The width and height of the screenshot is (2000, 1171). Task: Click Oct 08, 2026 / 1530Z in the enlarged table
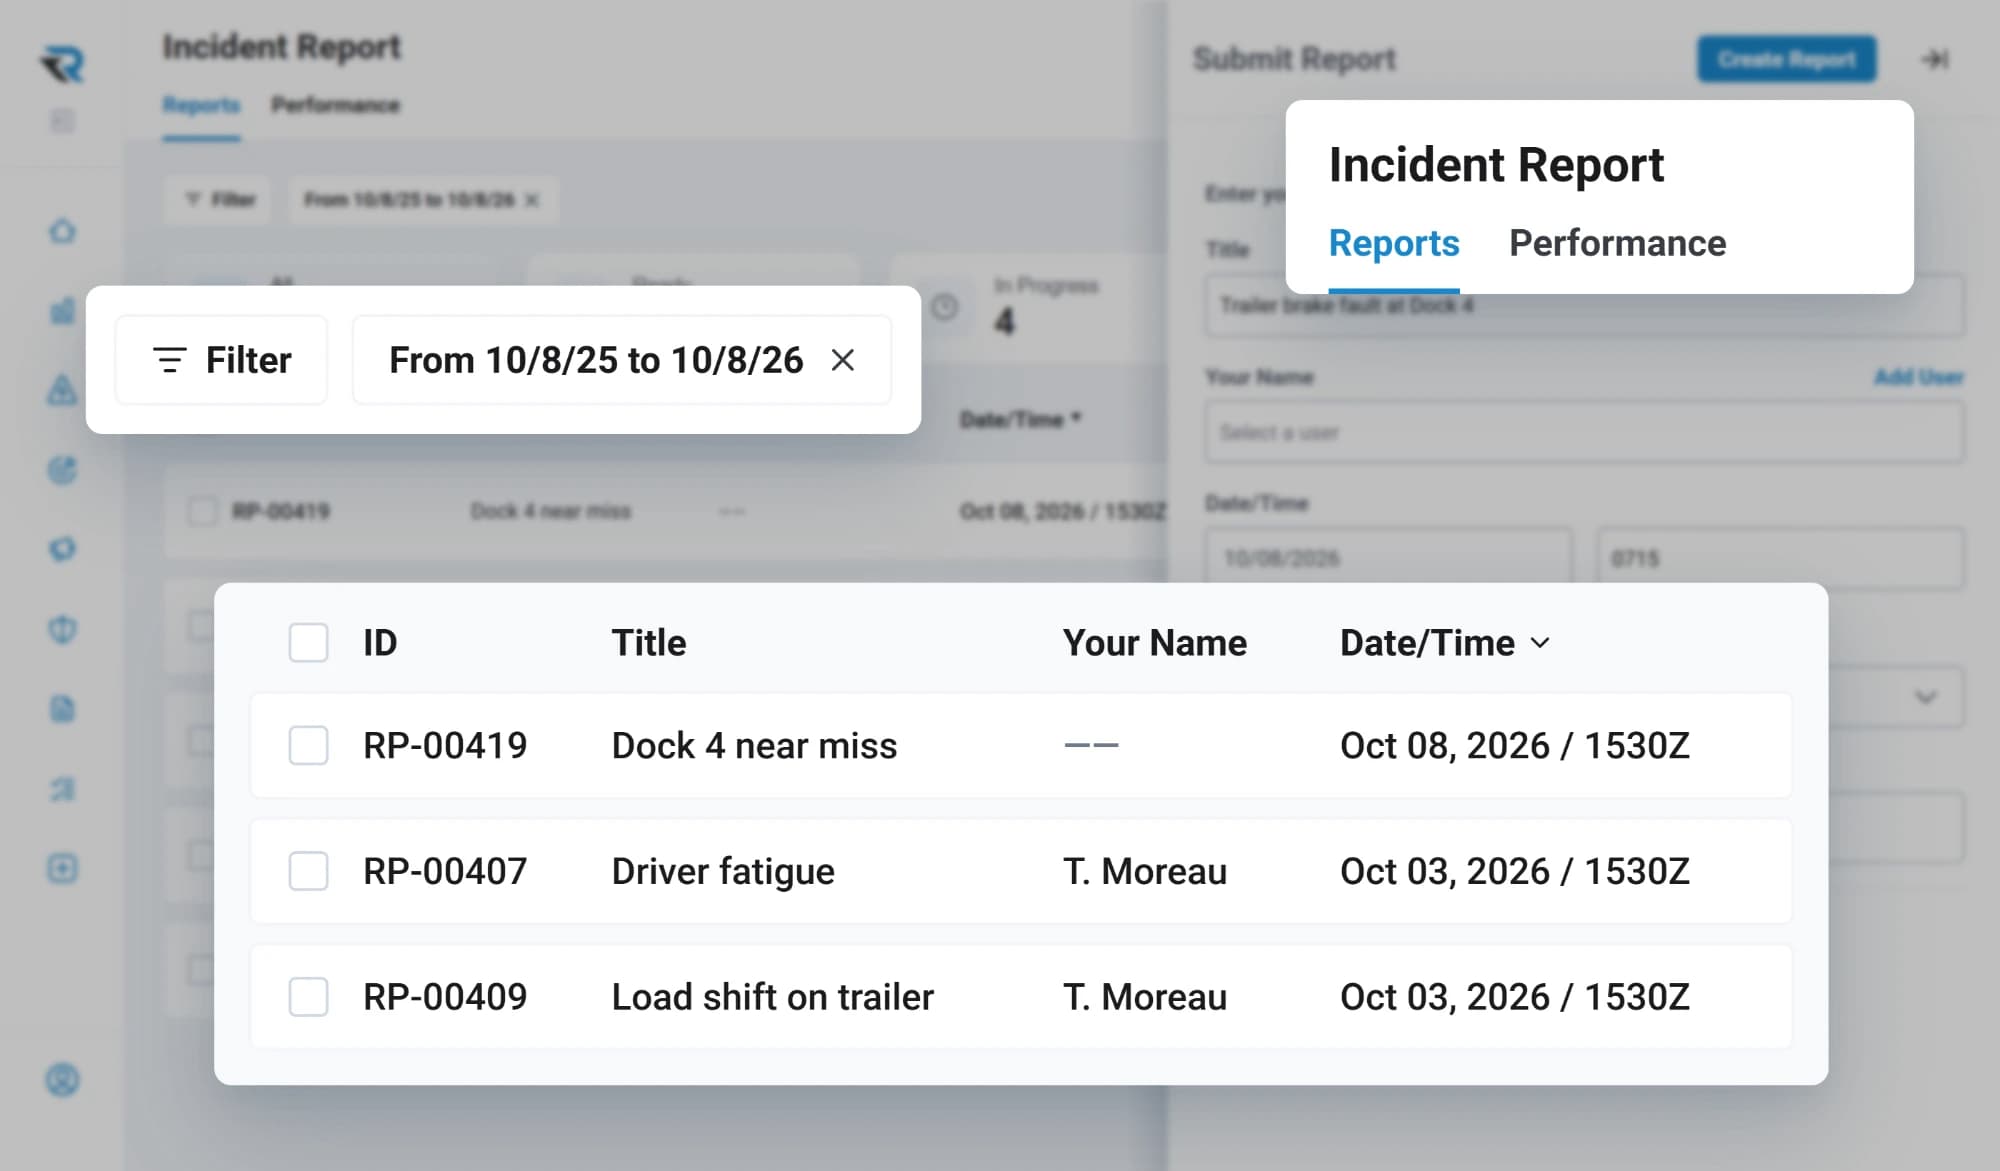[x=1515, y=746]
